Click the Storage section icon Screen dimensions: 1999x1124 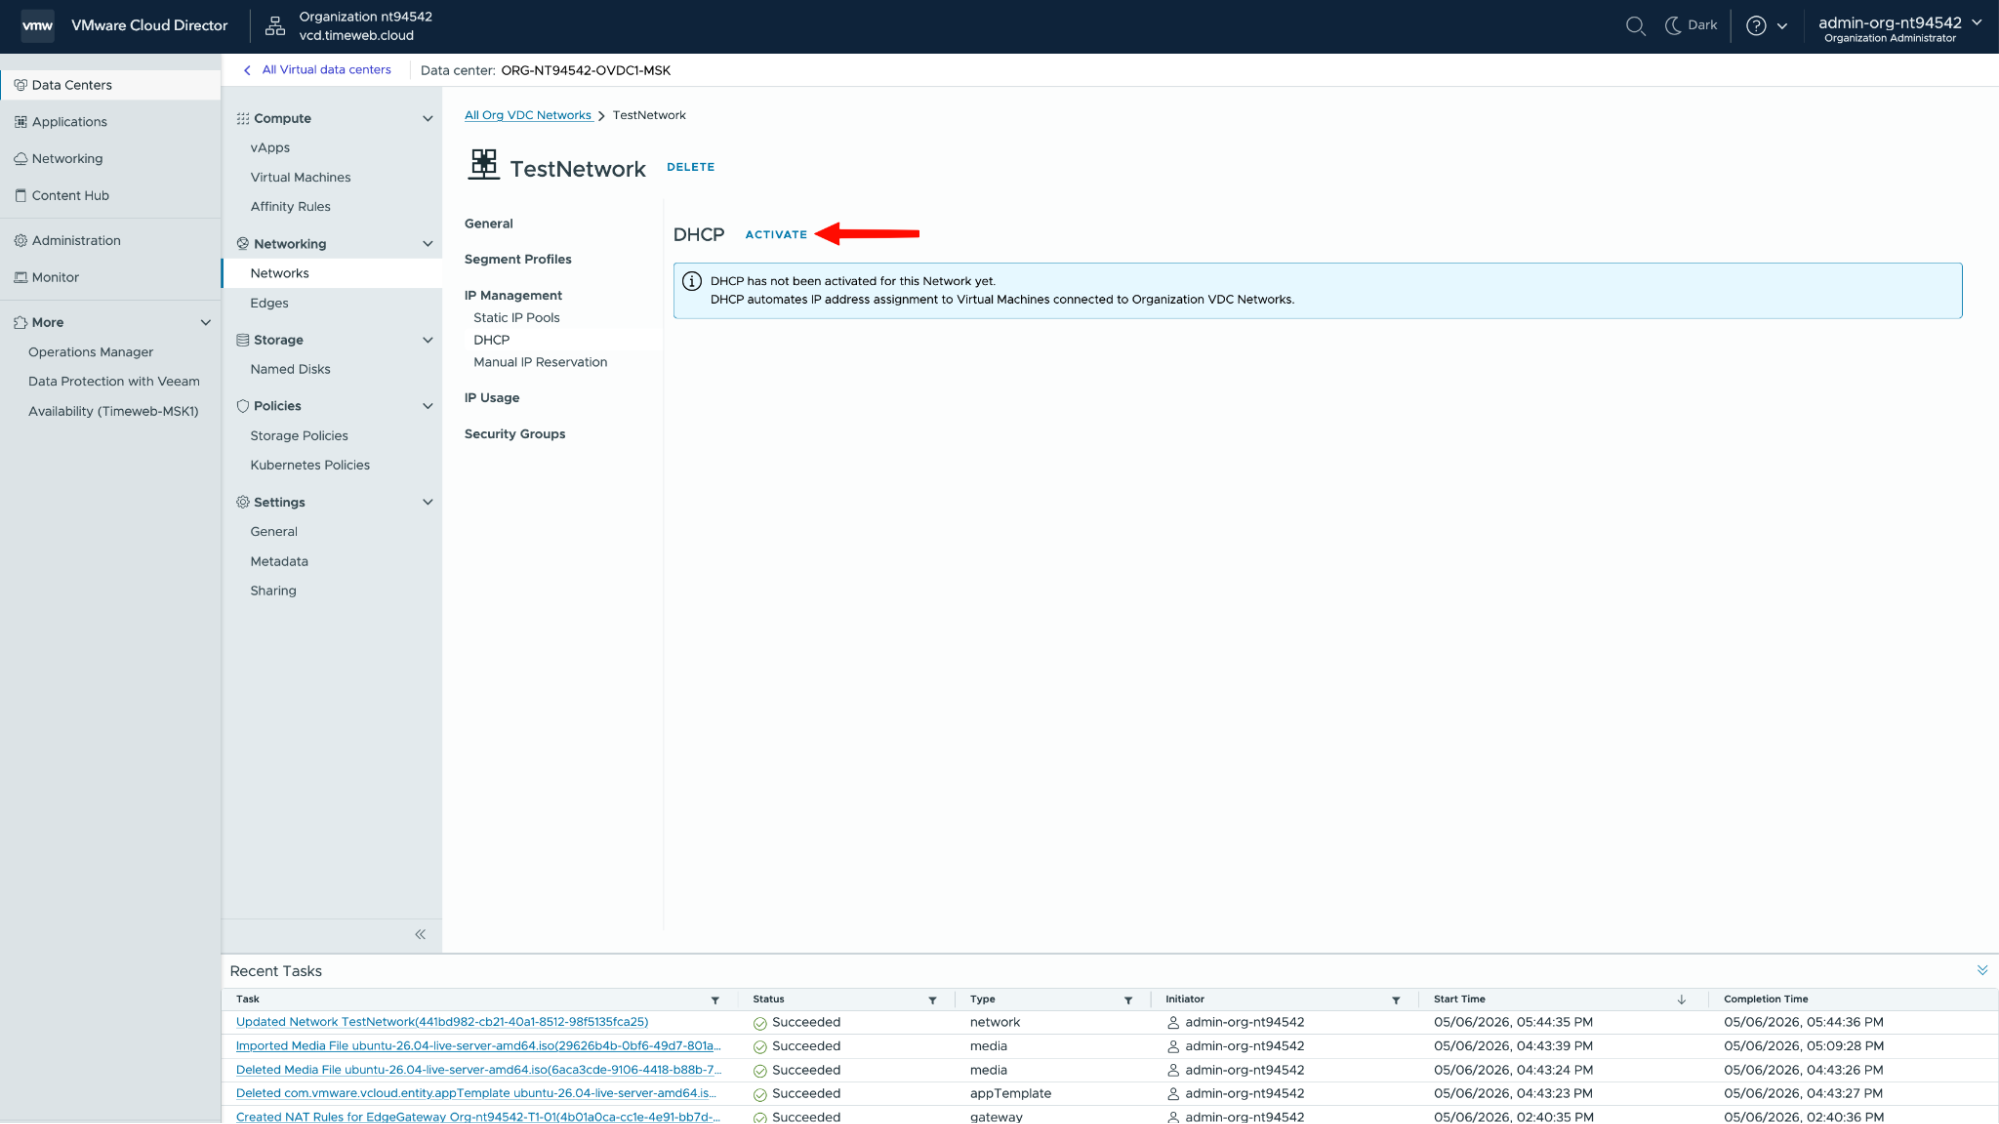tap(243, 341)
